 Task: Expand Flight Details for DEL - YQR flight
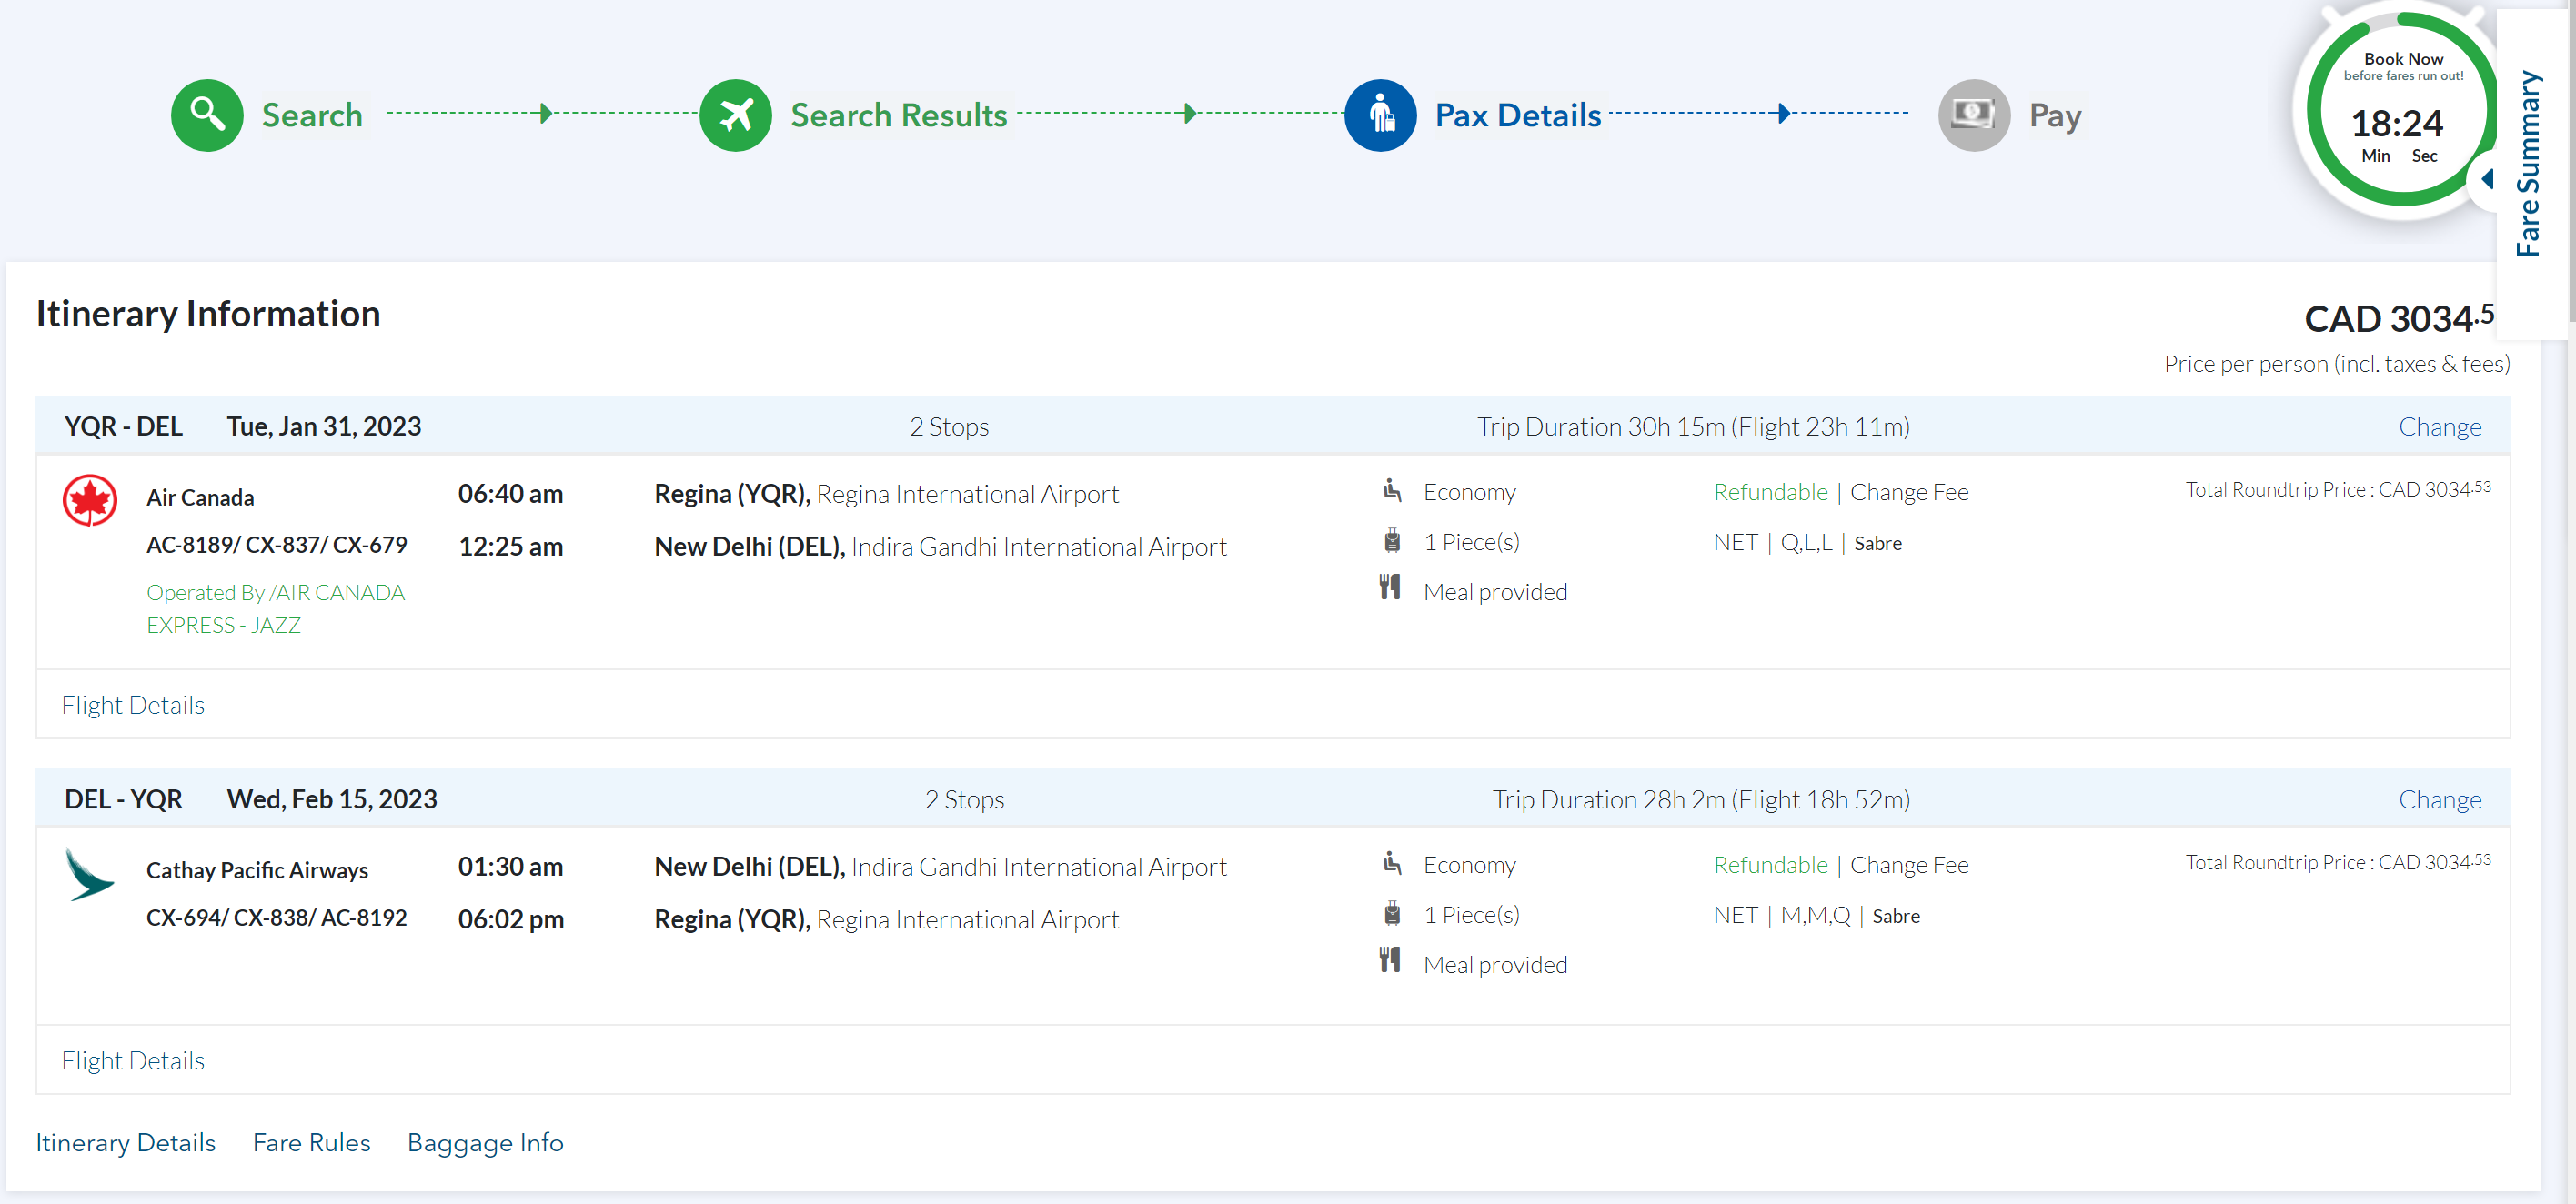[133, 1060]
